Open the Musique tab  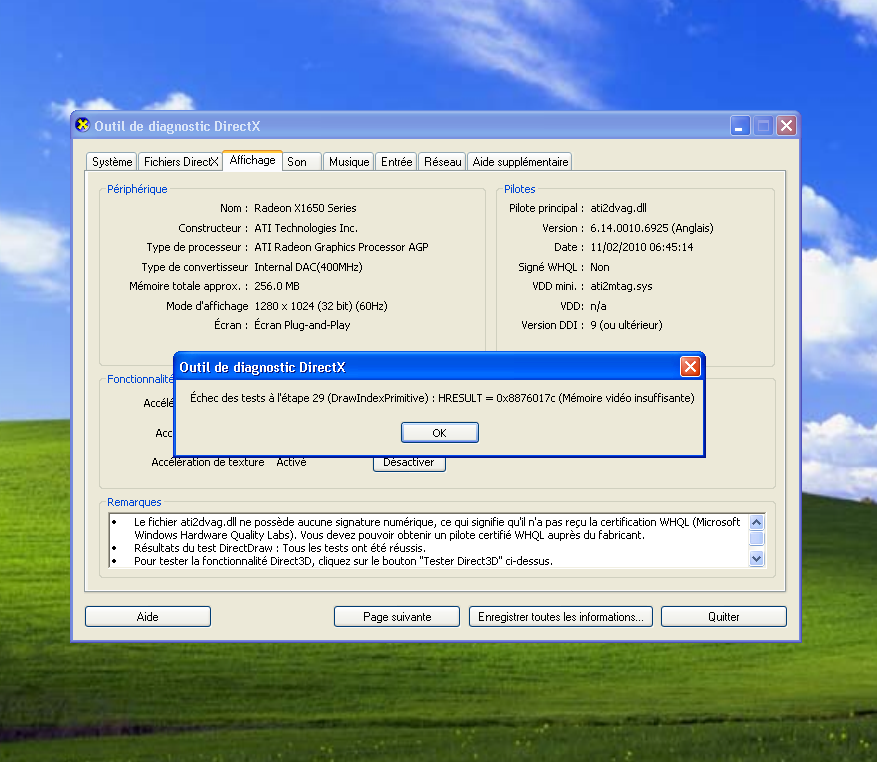[x=348, y=162]
